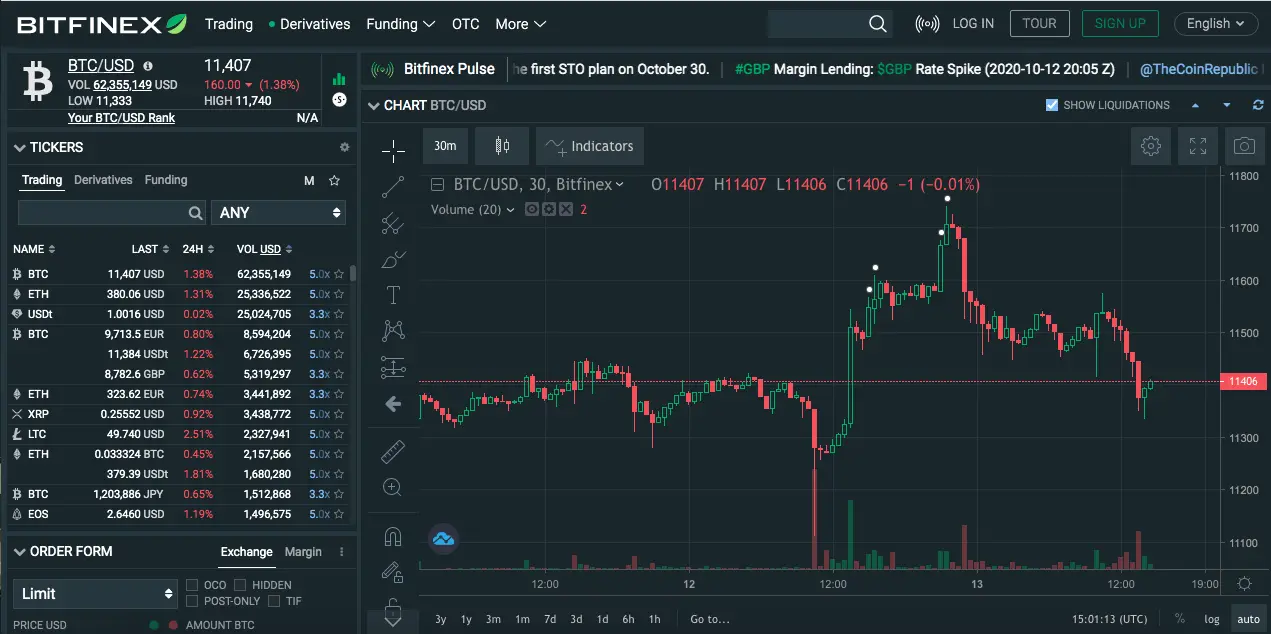This screenshot has height=634, width=1271.
Task: Refresh the chart with reload icon
Action: (1258, 105)
